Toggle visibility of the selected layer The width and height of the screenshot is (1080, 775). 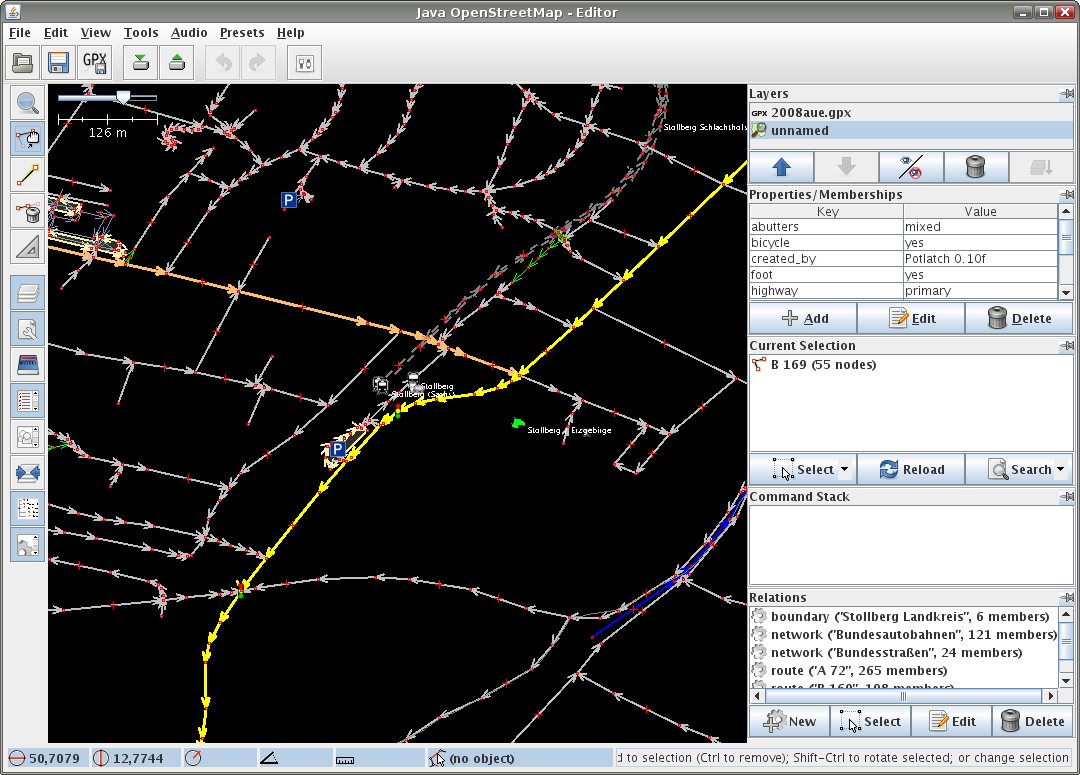click(x=911, y=167)
